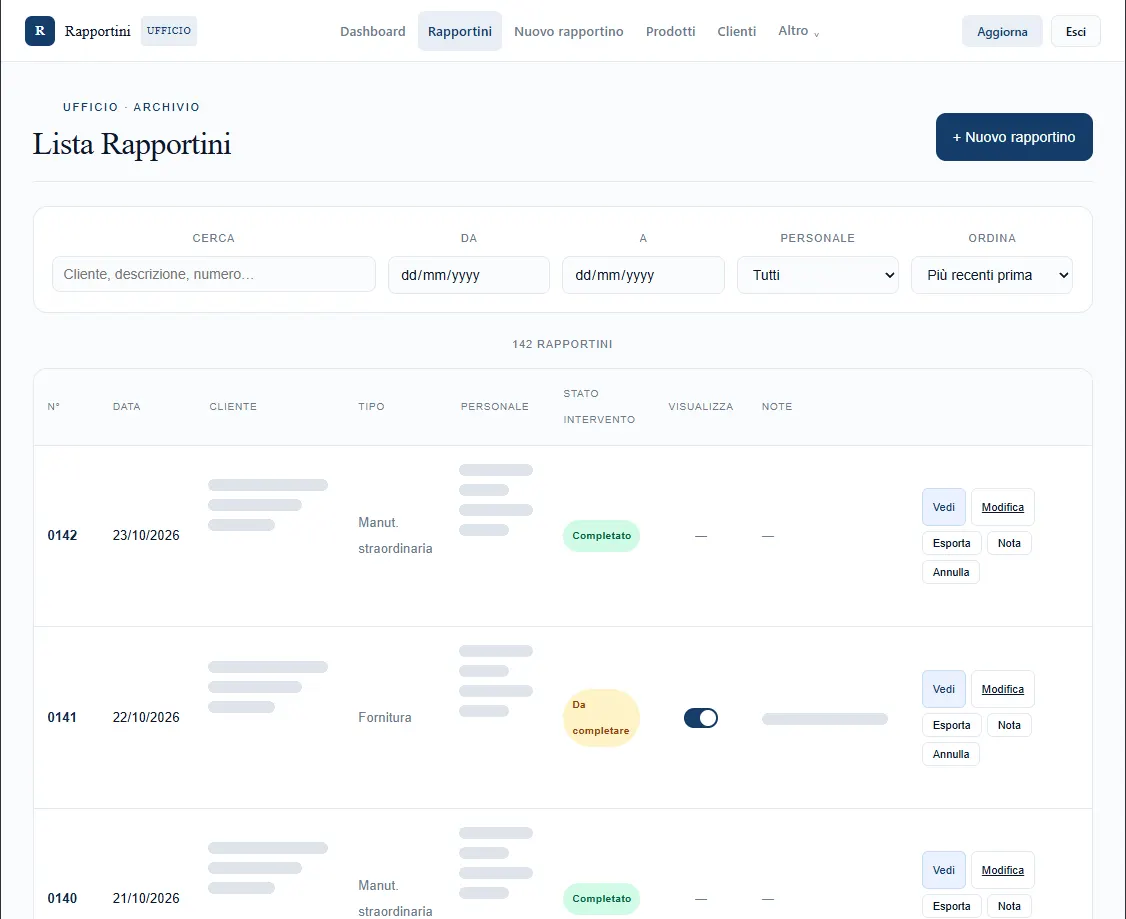The image size is (1126, 919).
Task: Click date 23/10/2026
Action: [146, 536]
